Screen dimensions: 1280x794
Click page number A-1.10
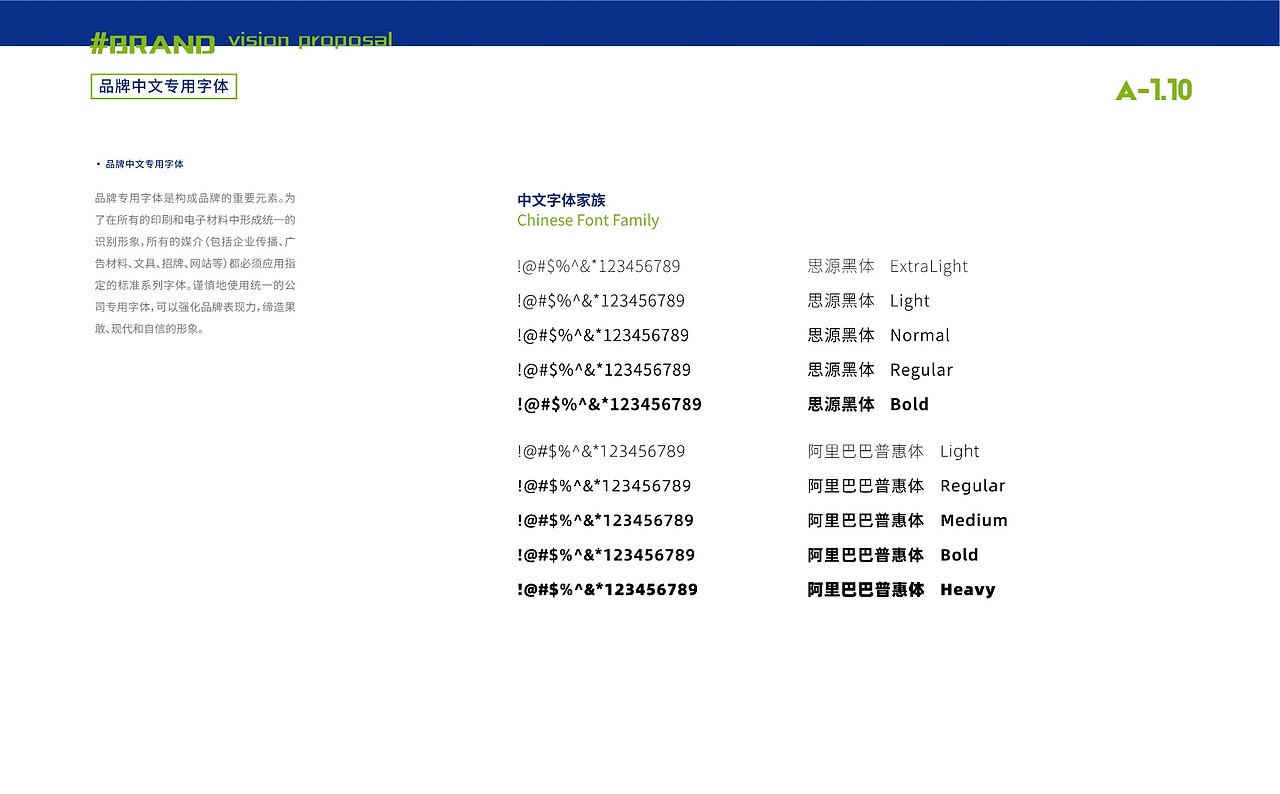point(1154,90)
